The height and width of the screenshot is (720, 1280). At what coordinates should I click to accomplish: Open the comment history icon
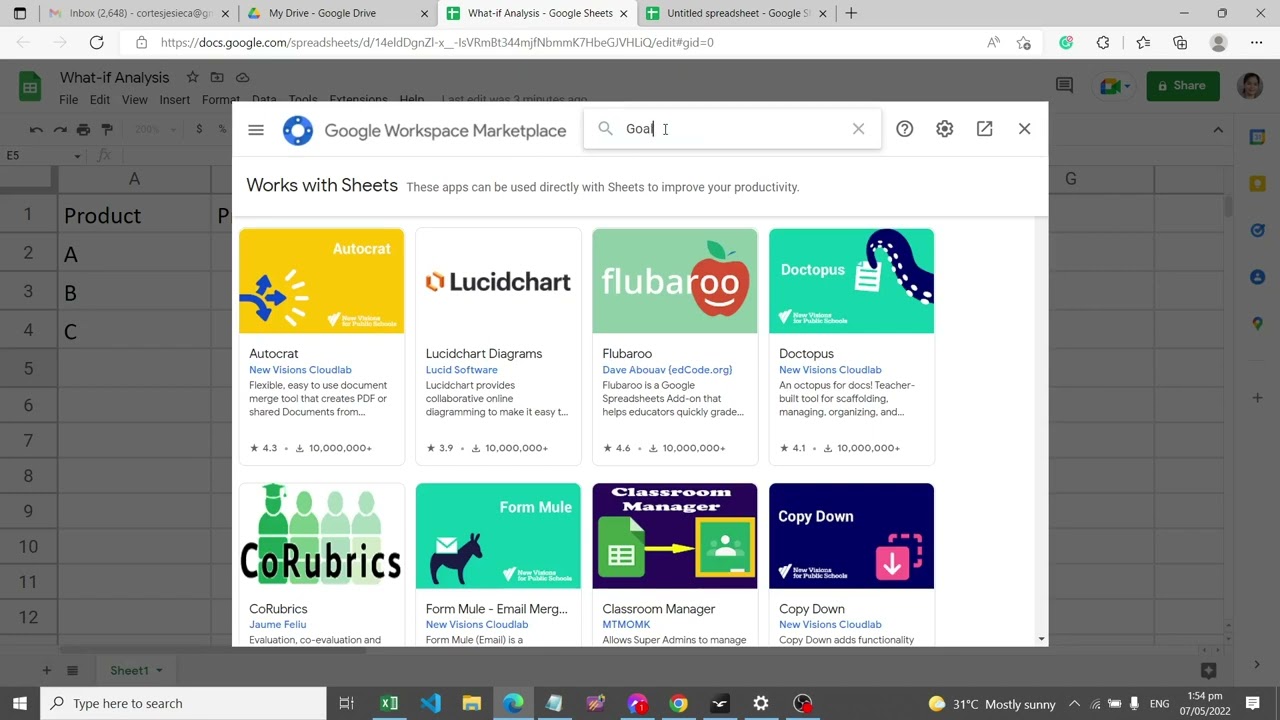pyautogui.click(x=1065, y=86)
